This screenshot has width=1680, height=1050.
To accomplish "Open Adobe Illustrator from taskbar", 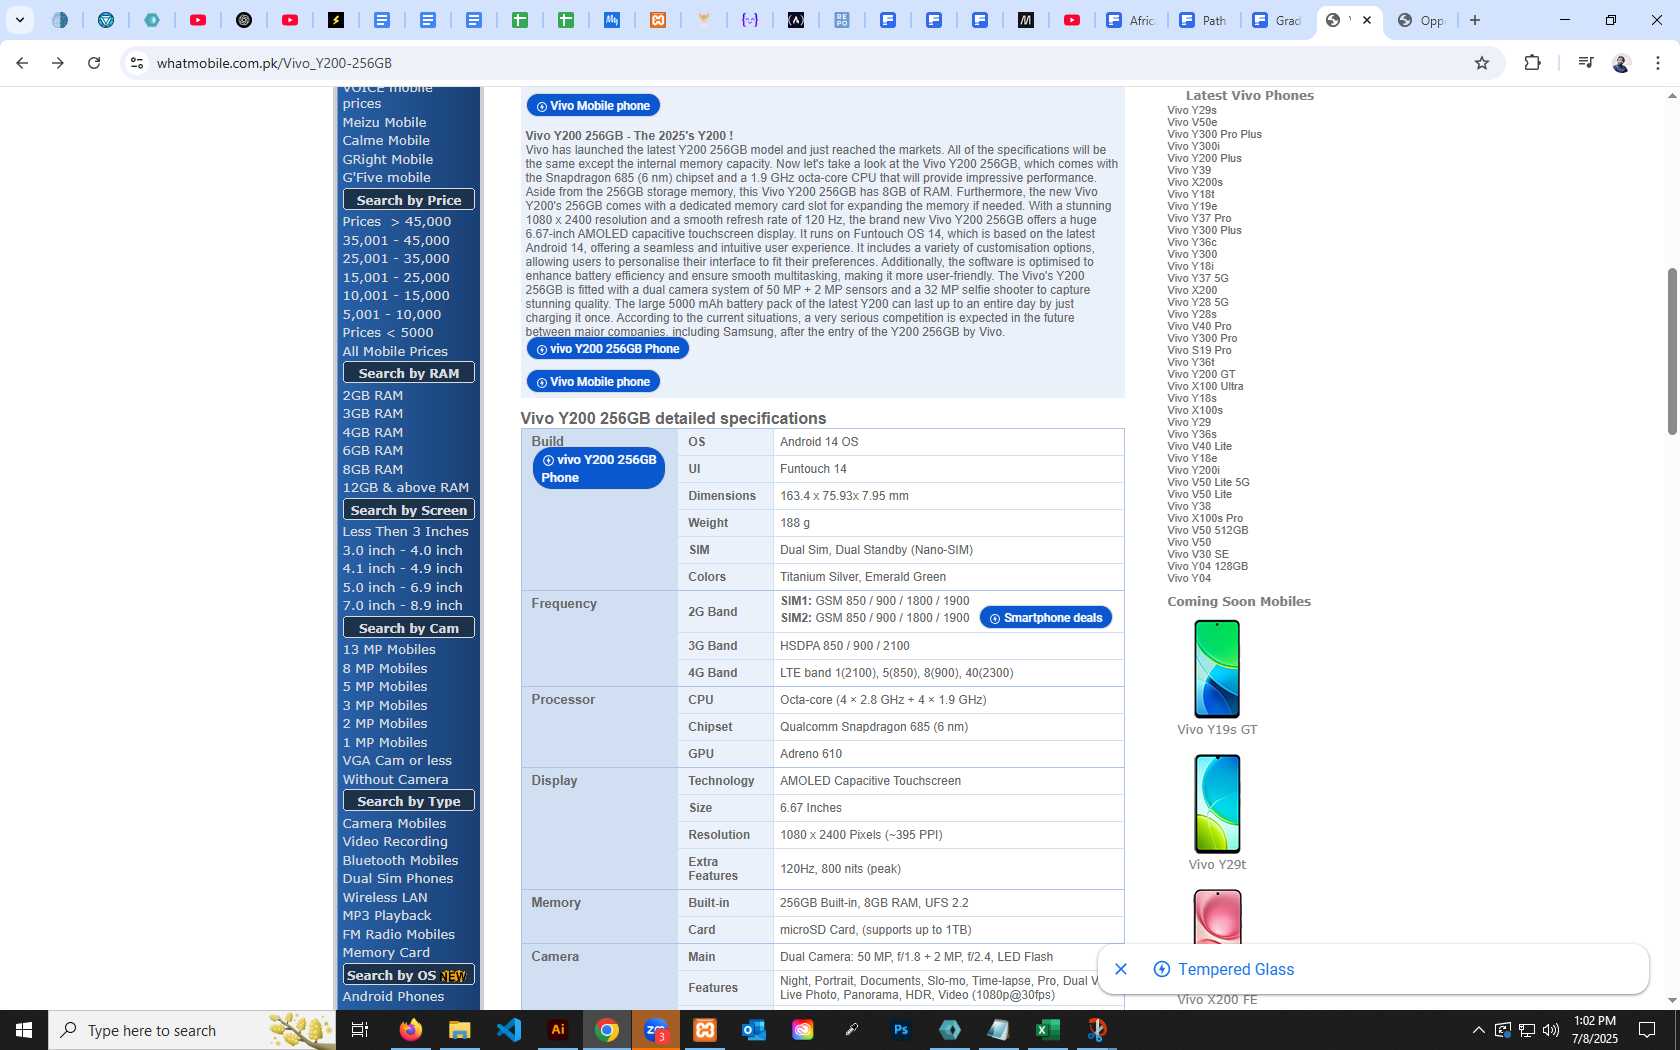I will pyautogui.click(x=558, y=1030).
